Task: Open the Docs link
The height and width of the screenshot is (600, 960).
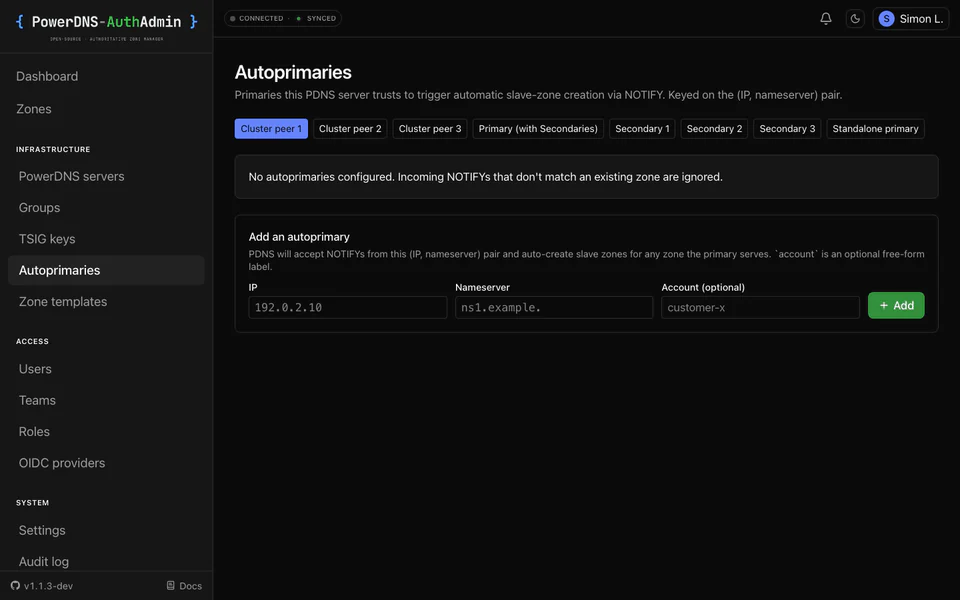Action: [184, 585]
